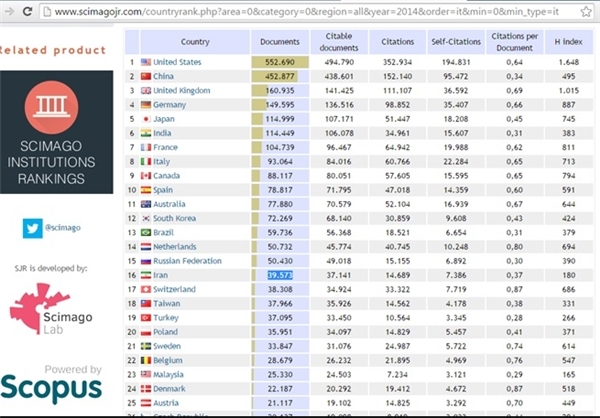Click the Scimago Lab logo
The image size is (600, 418).
coord(51,309)
